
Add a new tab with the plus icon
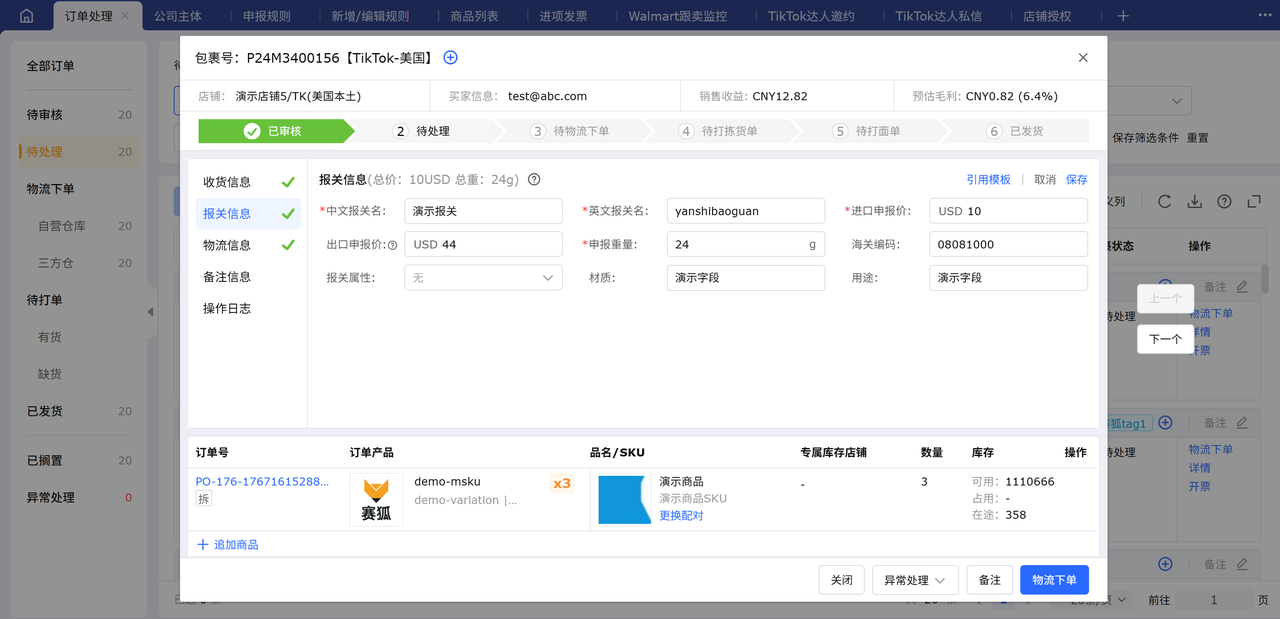pos(1123,16)
